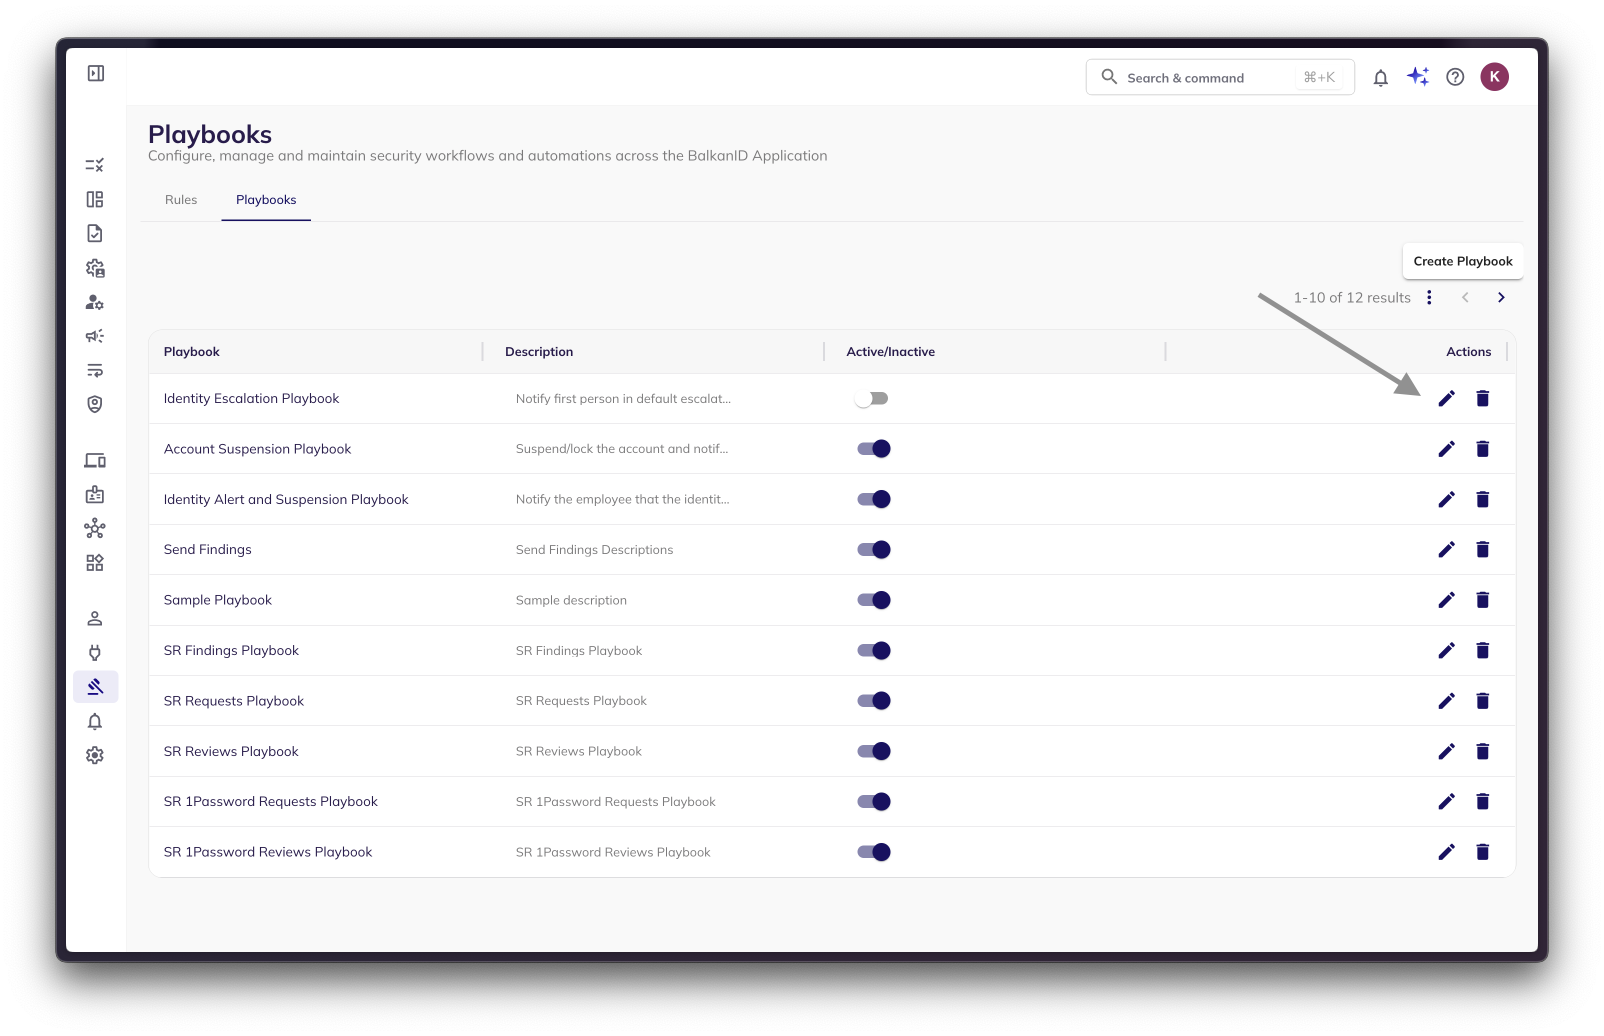
Task: Edit the Identity Escalation Playbook
Action: 1446,399
